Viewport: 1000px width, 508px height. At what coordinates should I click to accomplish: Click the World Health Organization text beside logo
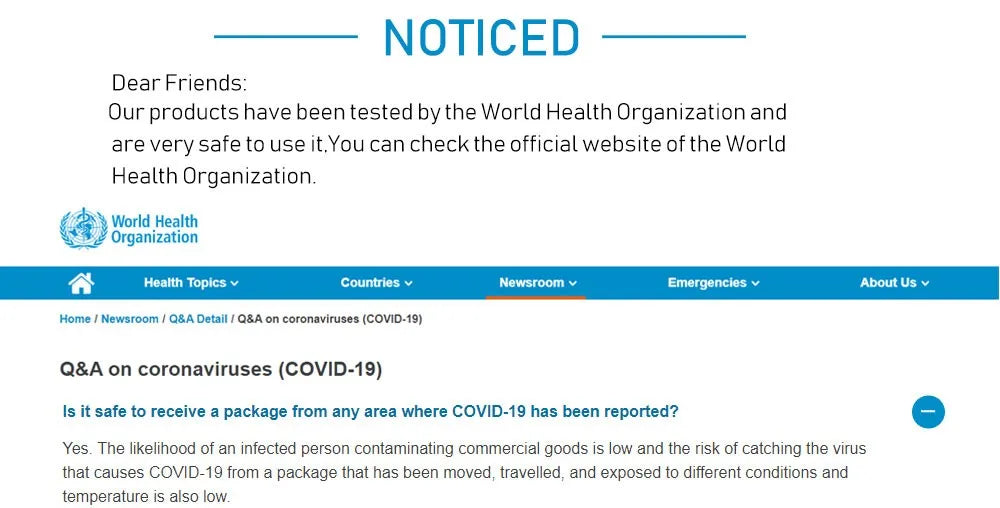(154, 229)
